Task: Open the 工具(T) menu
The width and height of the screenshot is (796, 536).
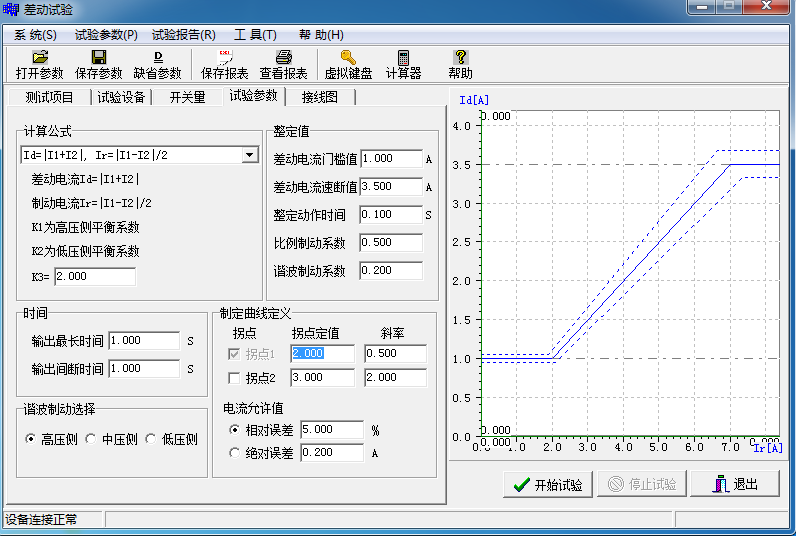Action: (x=255, y=34)
